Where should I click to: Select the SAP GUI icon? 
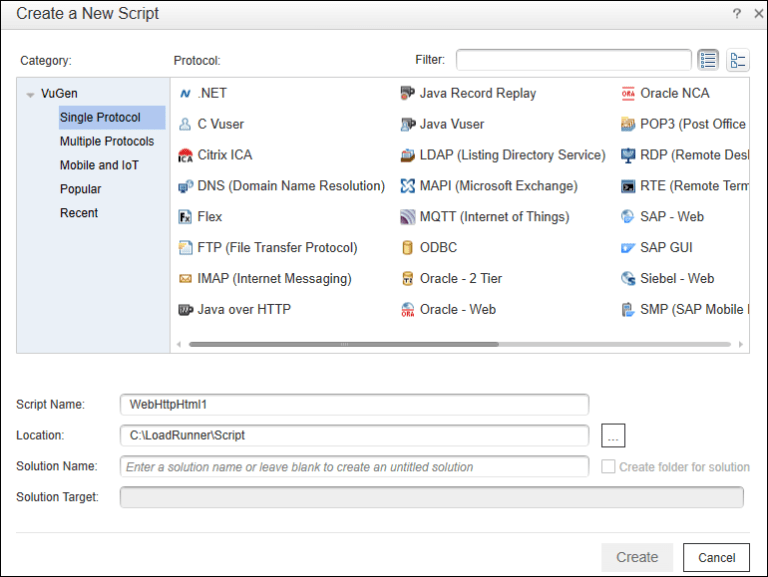click(628, 248)
